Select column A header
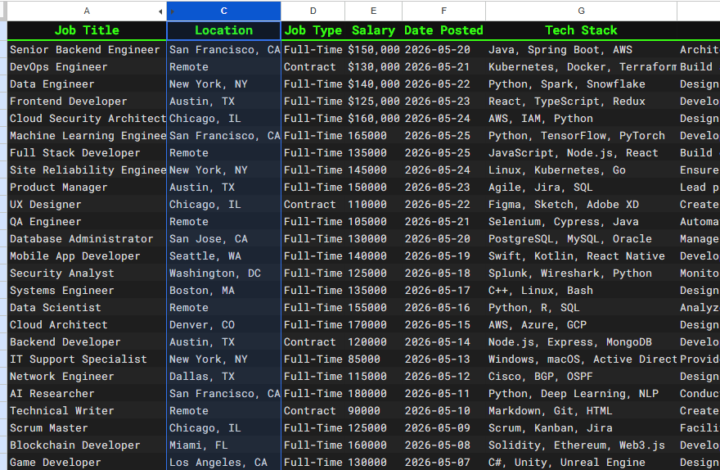 (x=87, y=11)
